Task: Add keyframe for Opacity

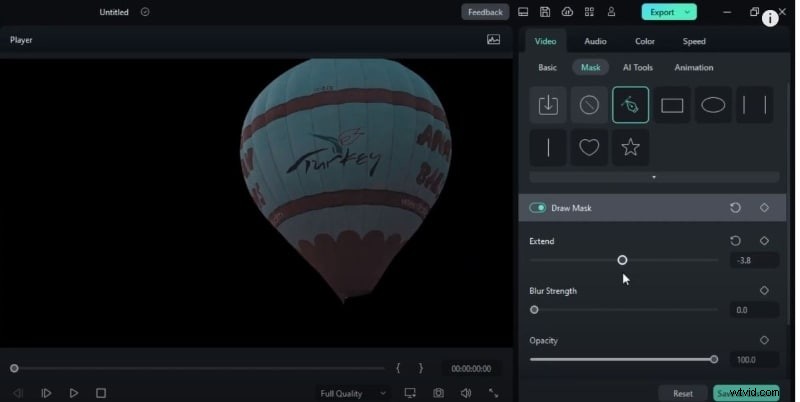Action: pyautogui.click(x=764, y=340)
